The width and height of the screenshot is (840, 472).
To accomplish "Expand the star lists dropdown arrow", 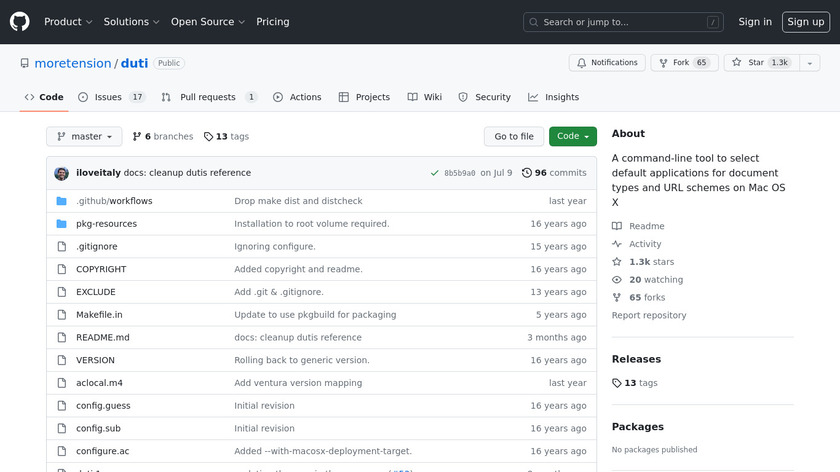I will tap(810, 63).
